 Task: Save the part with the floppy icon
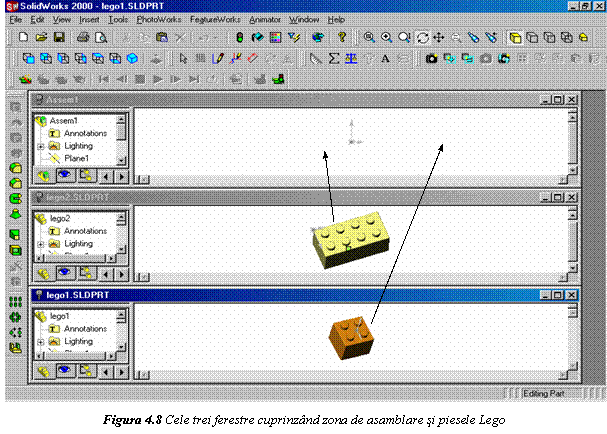pyautogui.click(x=57, y=37)
